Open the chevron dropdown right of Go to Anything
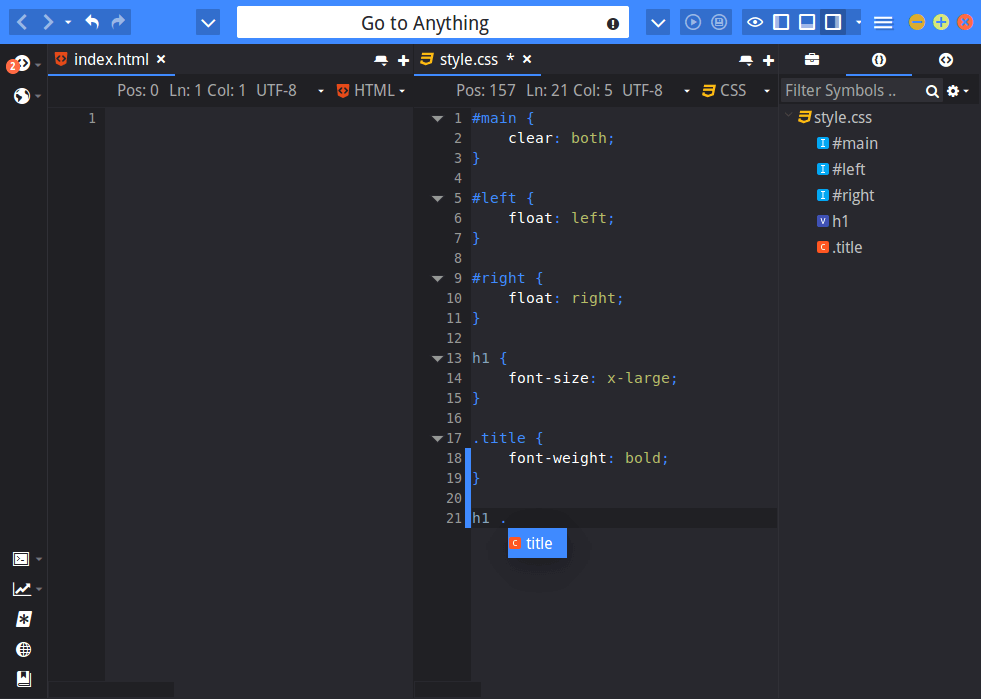The image size is (981, 699). [x=658, y=23]
